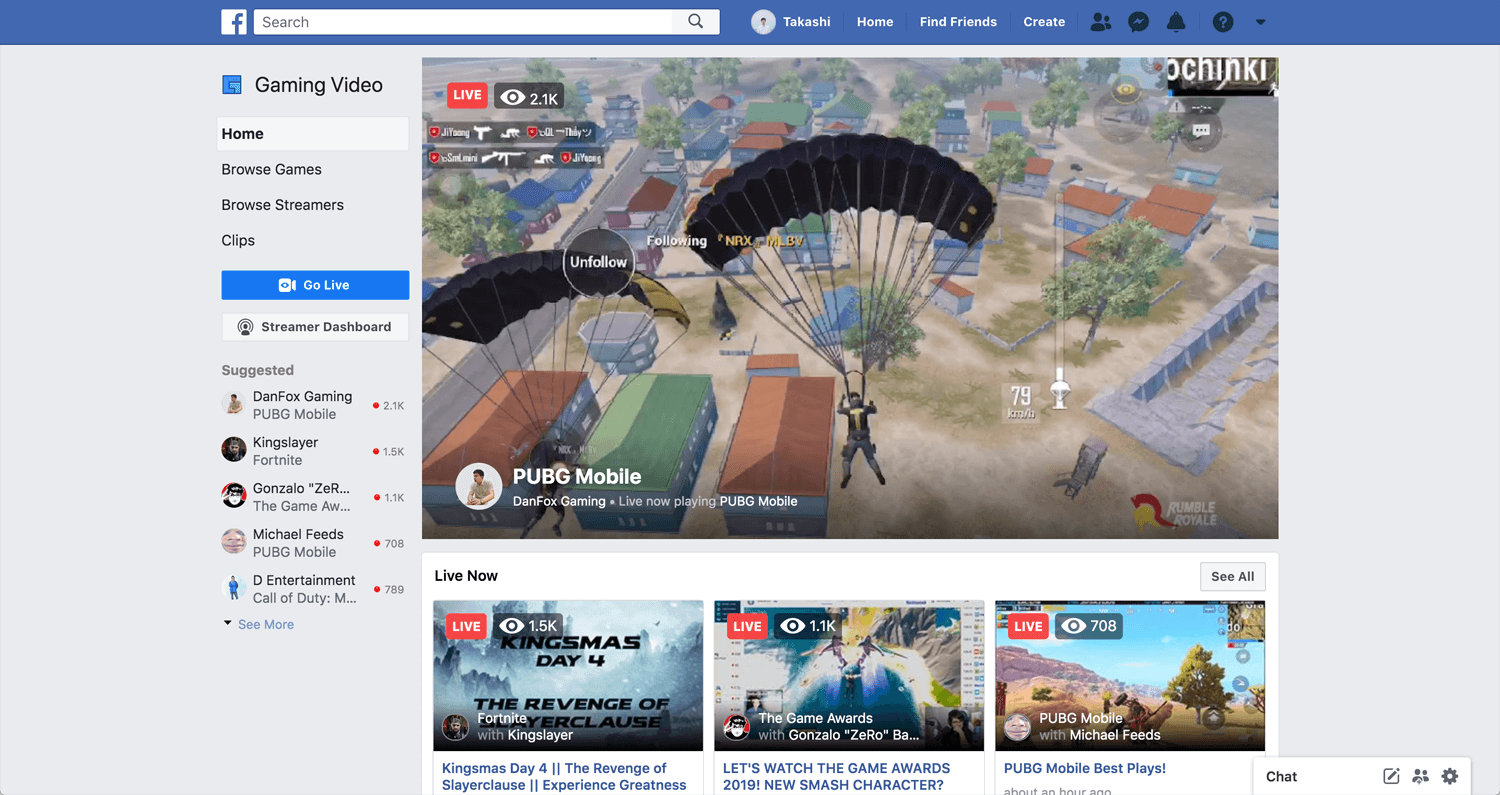Open PUBG Mobile Best Plays! link
This screenshot has width=1500, height=795.
tap(1085, 768)
